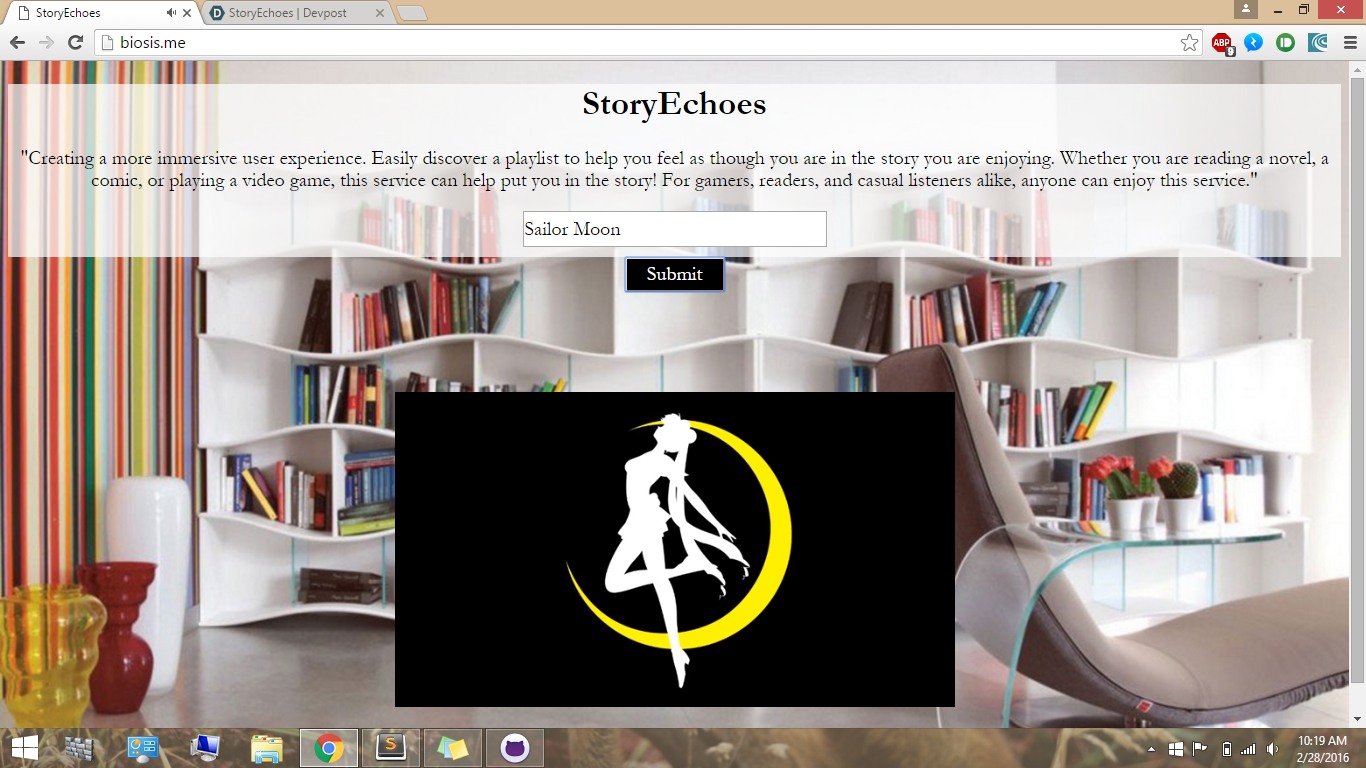Open the volume speaker tray icon

pos(1272,748)
